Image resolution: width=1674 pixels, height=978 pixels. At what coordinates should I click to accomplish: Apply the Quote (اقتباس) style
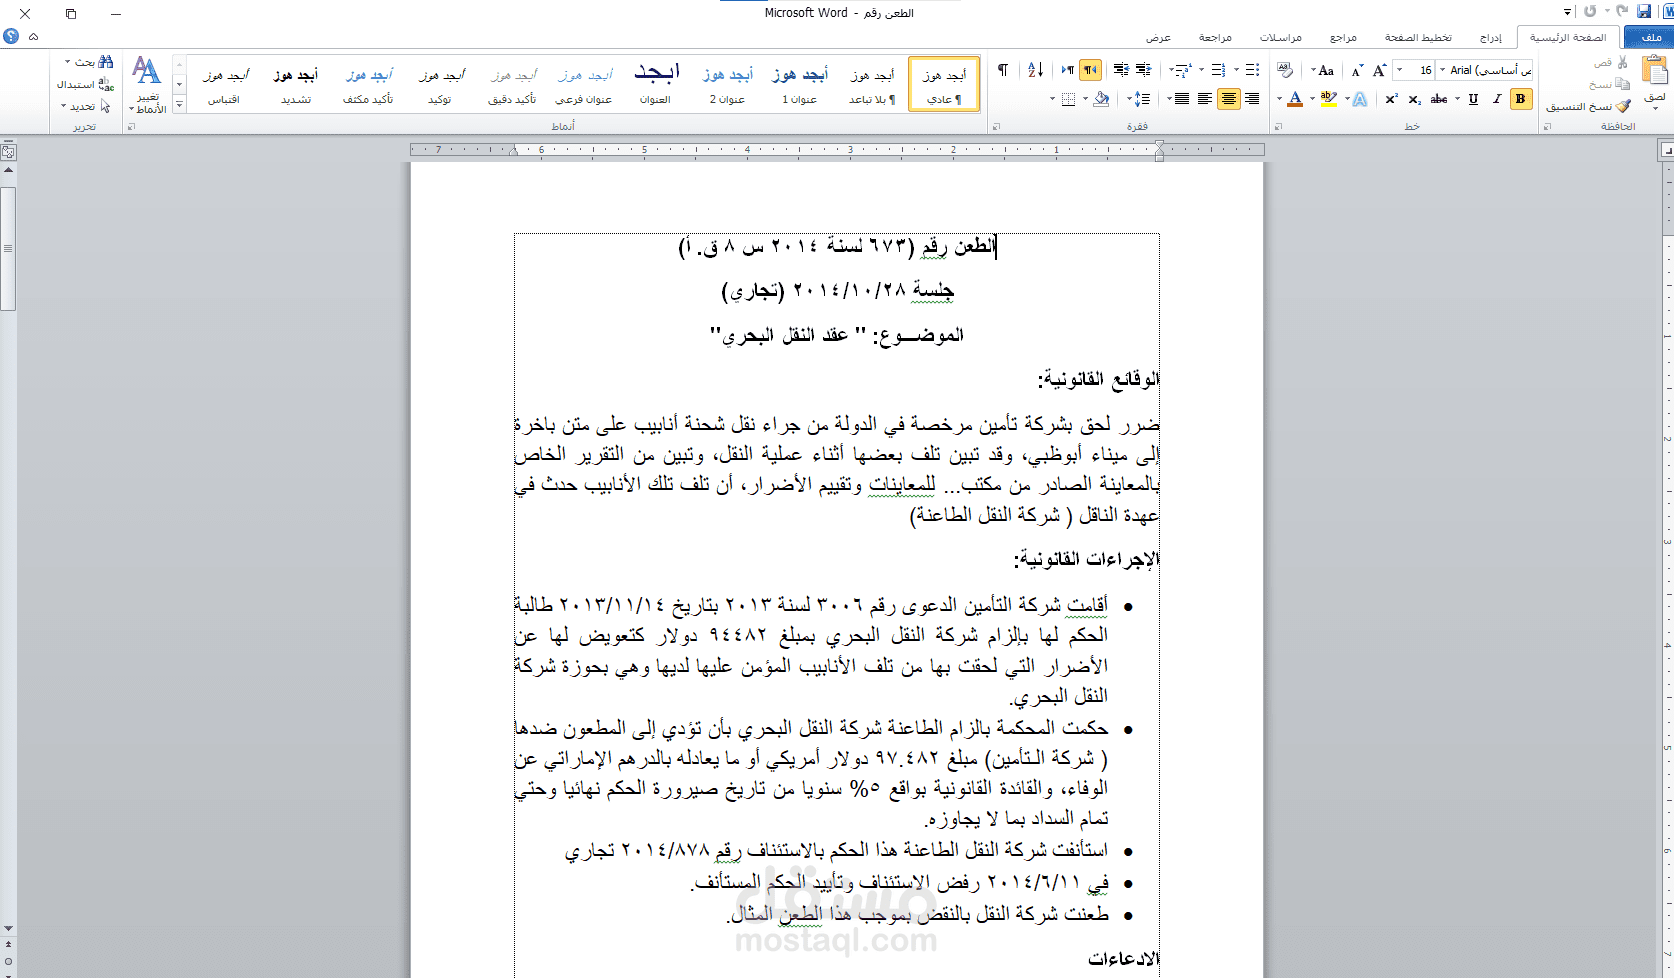click(224, 84)
